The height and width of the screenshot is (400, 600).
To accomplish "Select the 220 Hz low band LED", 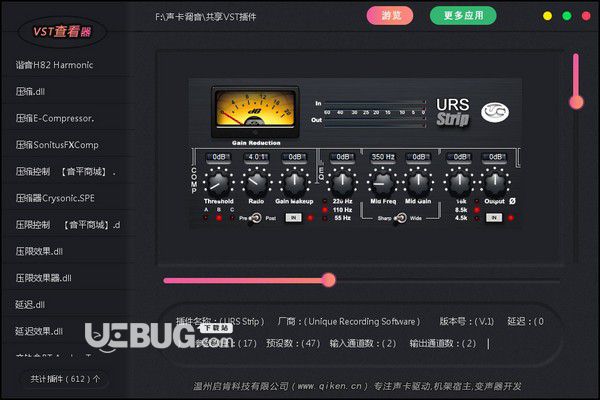I will (325, 201).
